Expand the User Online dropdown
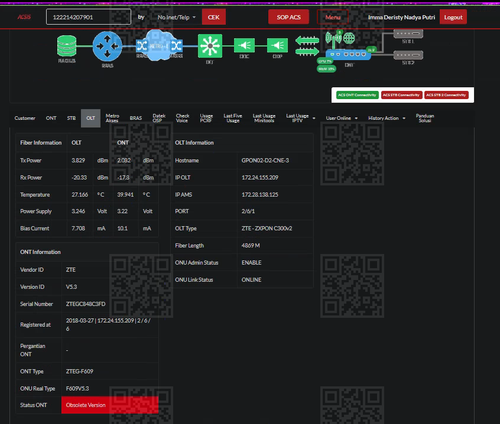500x424 pixels. (342, 118)
